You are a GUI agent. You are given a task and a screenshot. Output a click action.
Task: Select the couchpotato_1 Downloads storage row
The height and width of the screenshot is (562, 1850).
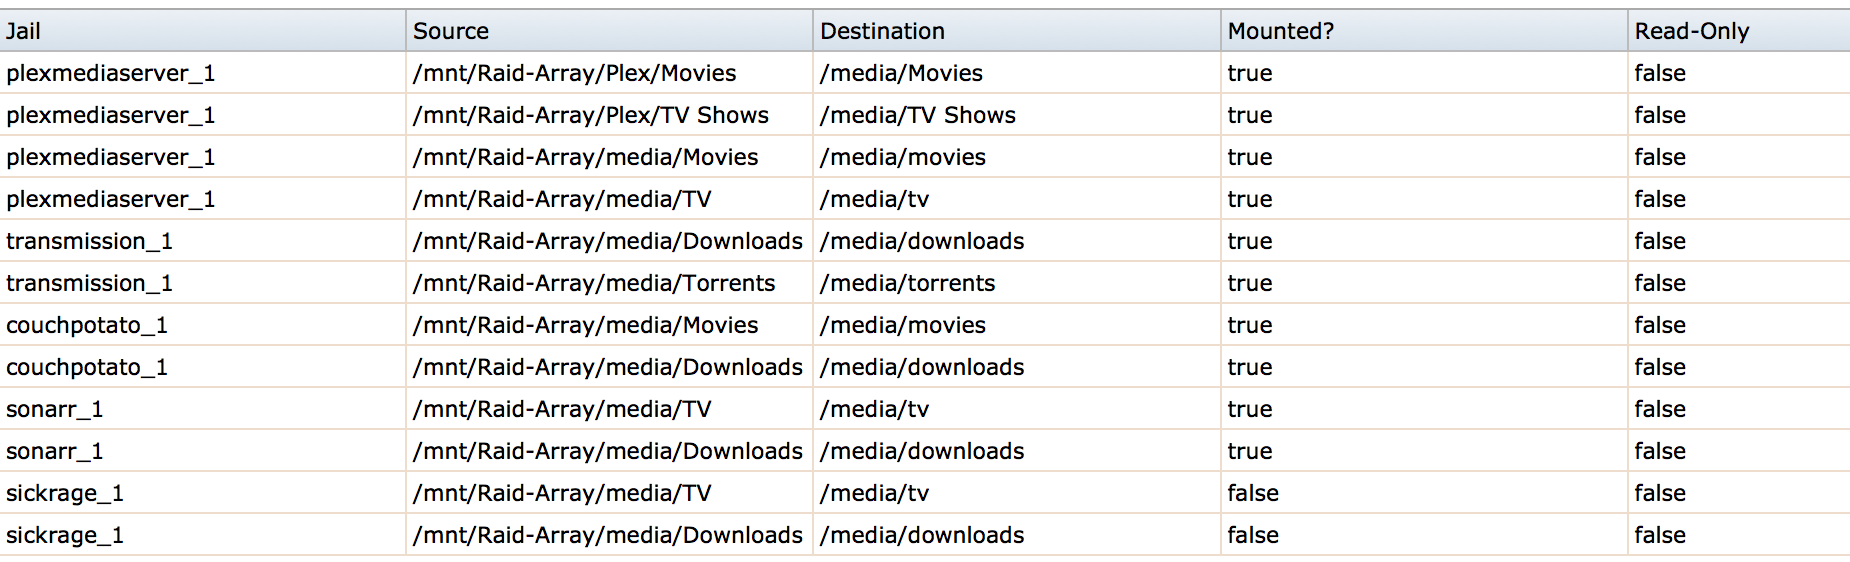tap(925, 367)
